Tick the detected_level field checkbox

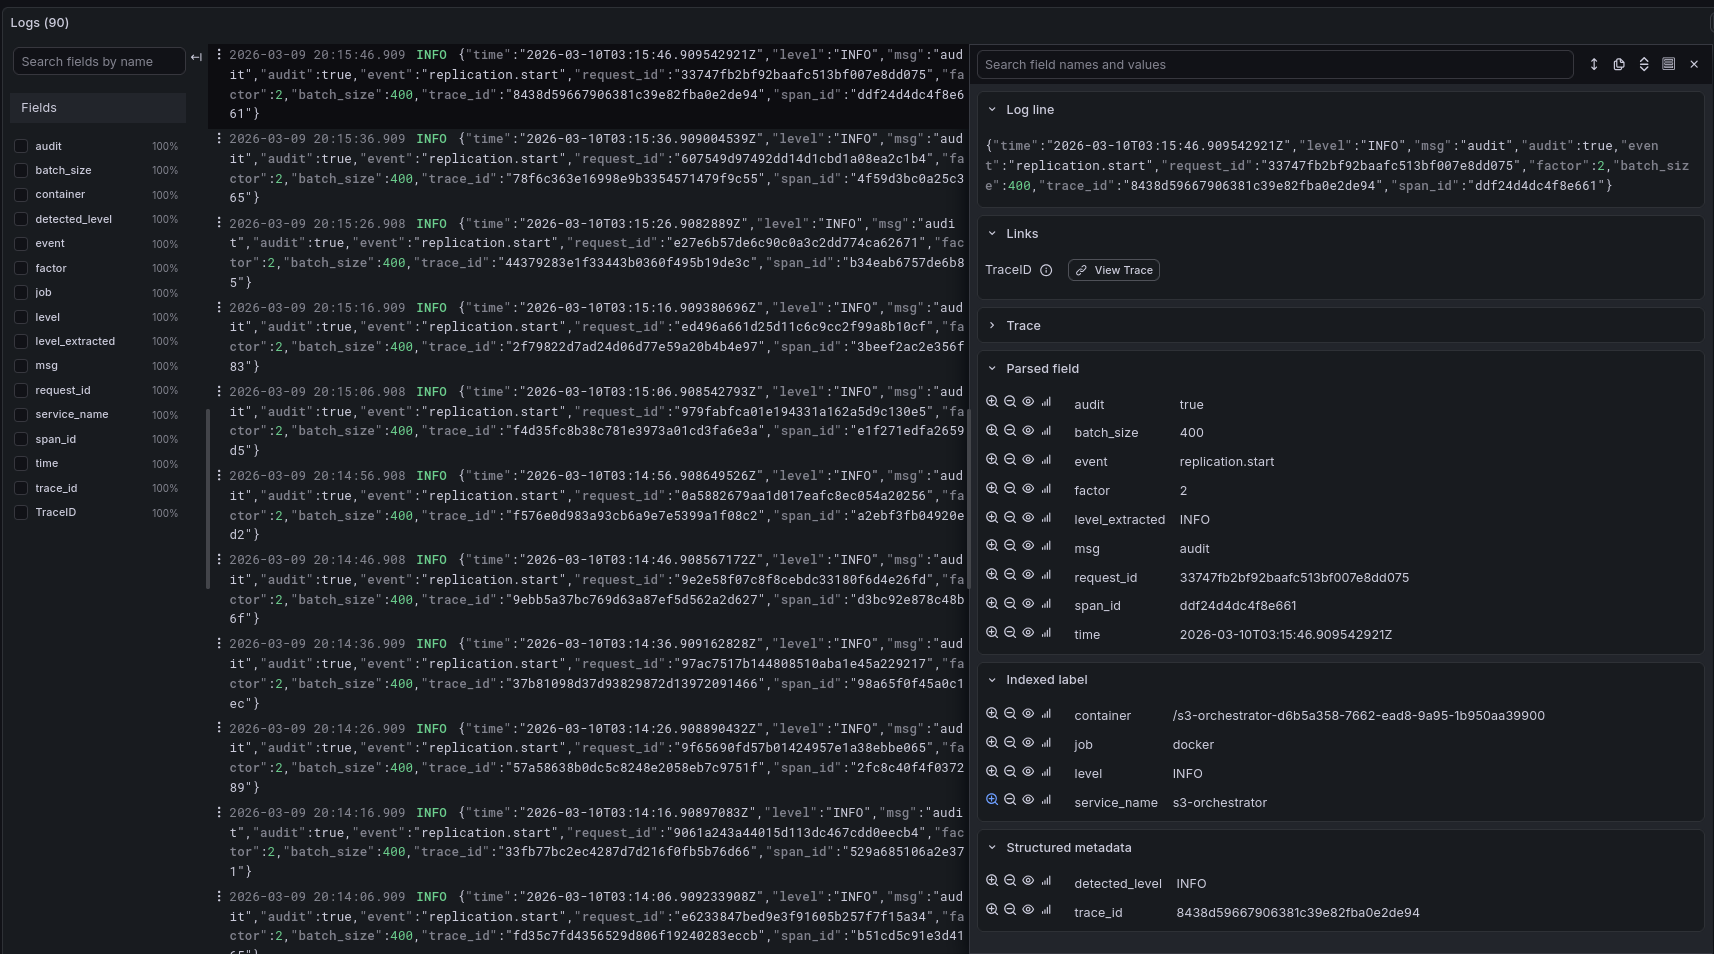pos(21,219)
